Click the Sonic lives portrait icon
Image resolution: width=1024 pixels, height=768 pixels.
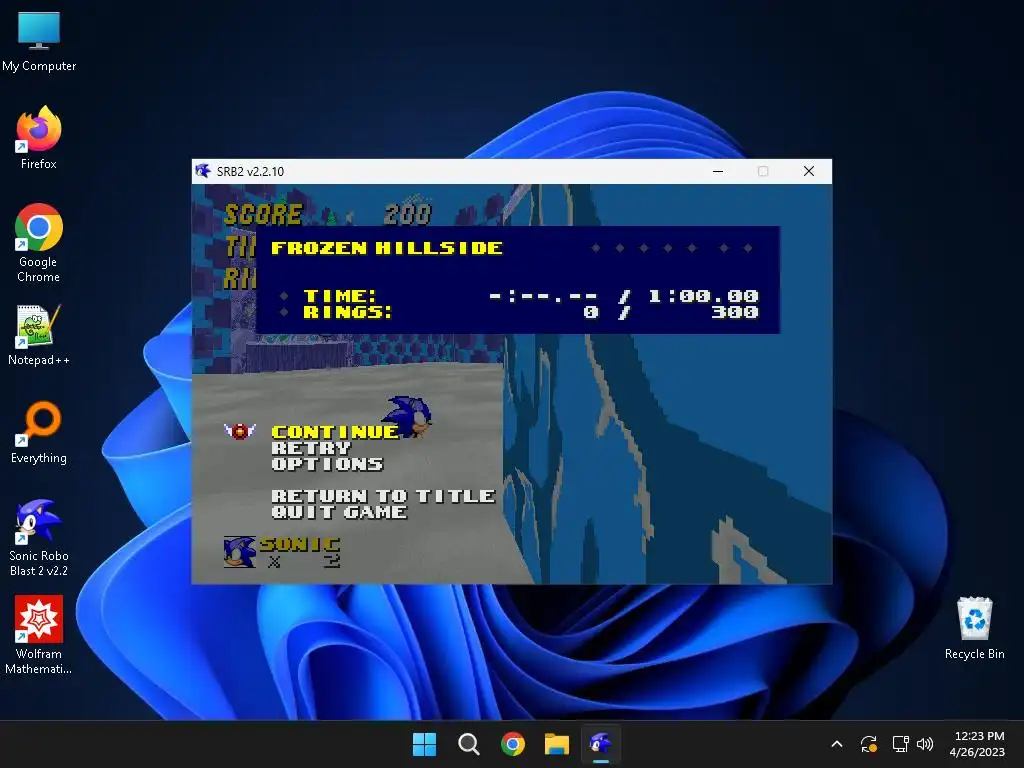point(240,552)
